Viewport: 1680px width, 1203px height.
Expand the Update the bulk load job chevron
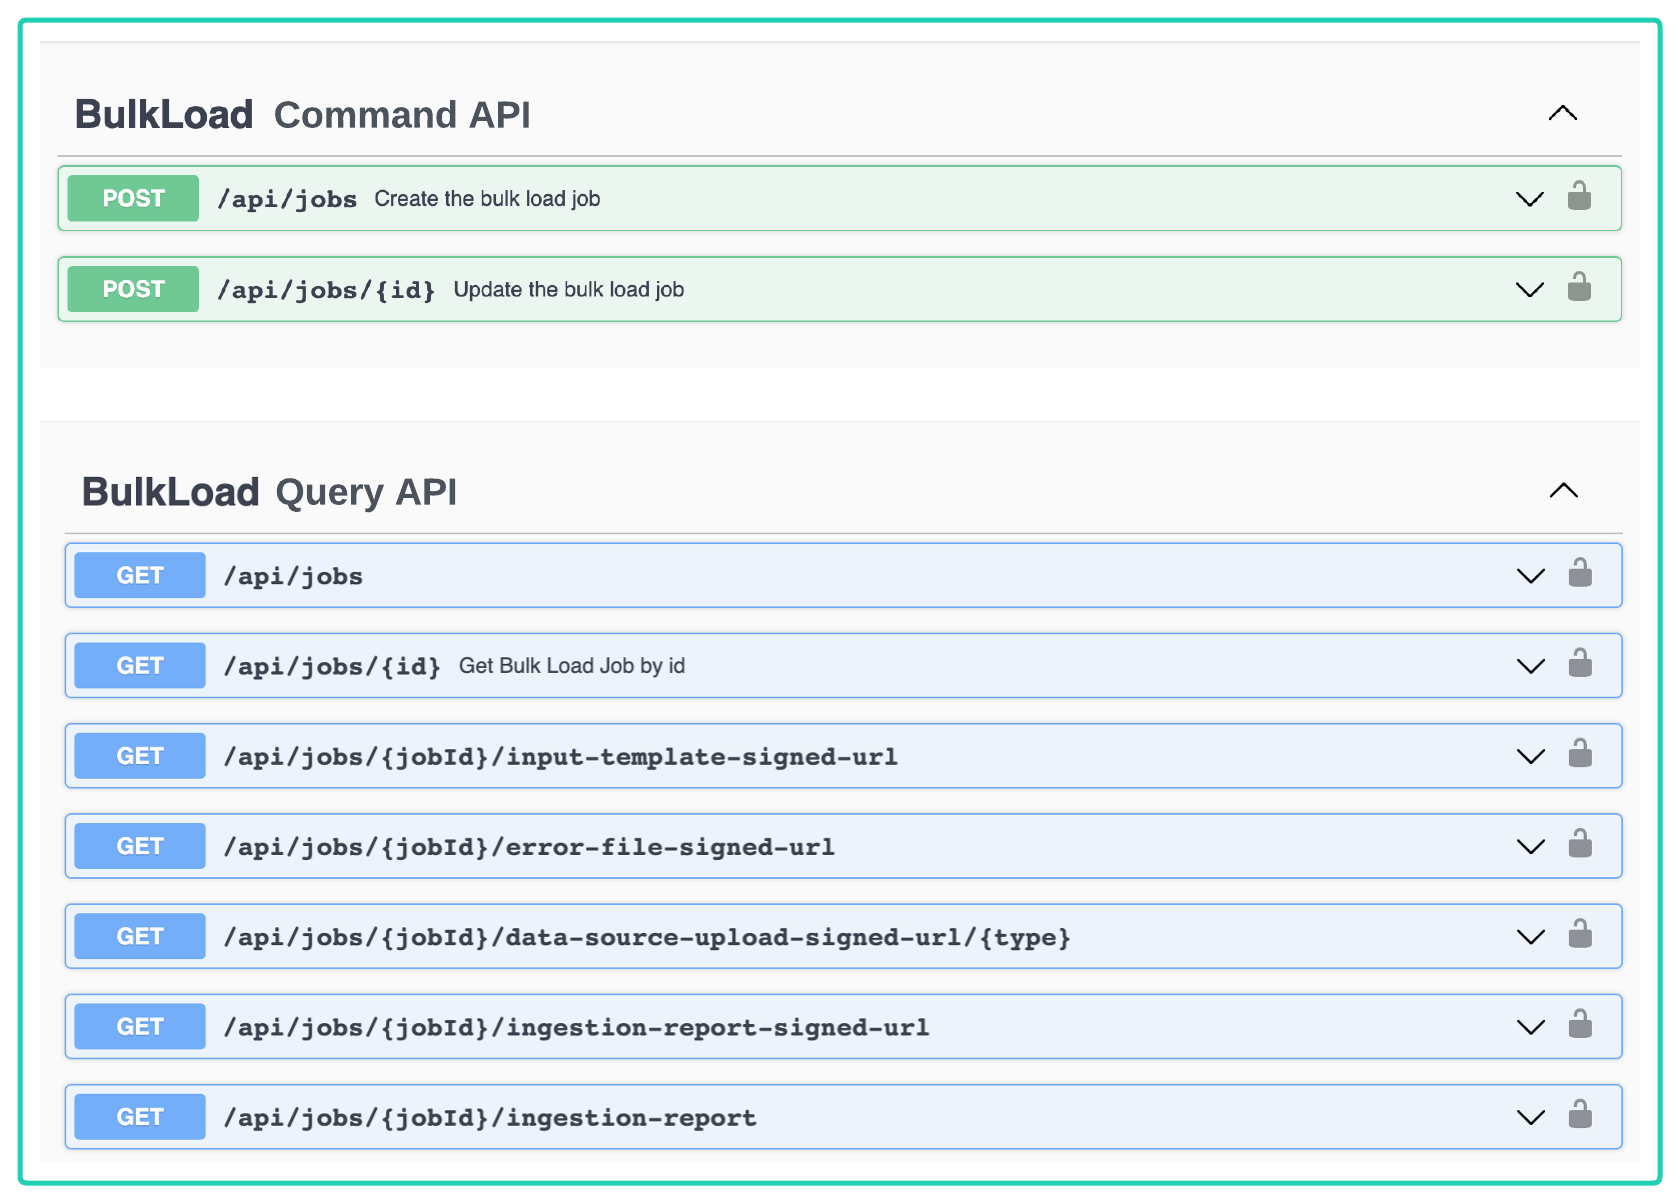pos(1529,290)
